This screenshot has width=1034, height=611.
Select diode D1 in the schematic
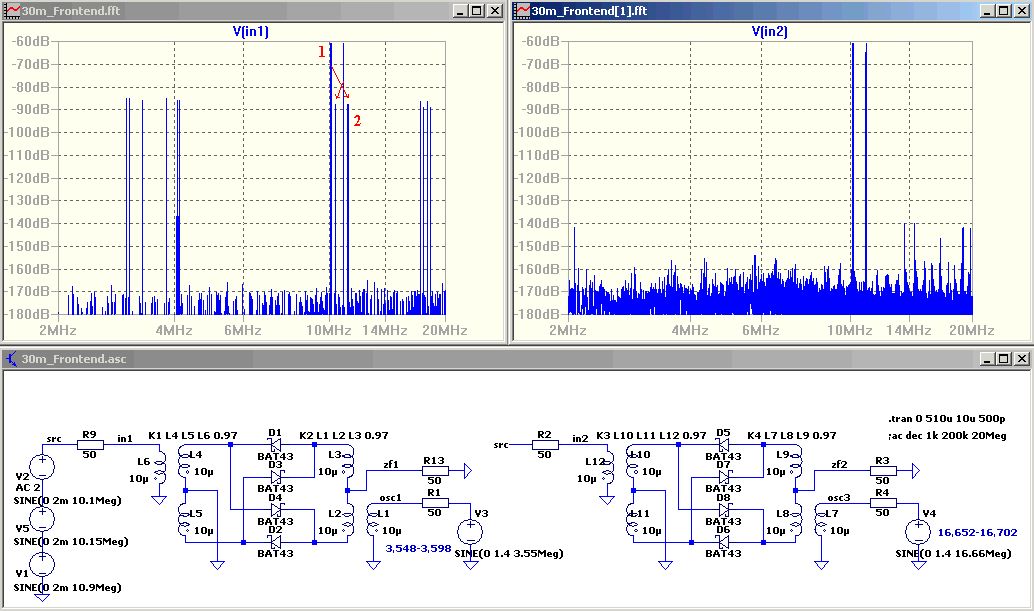coord(274,446)
